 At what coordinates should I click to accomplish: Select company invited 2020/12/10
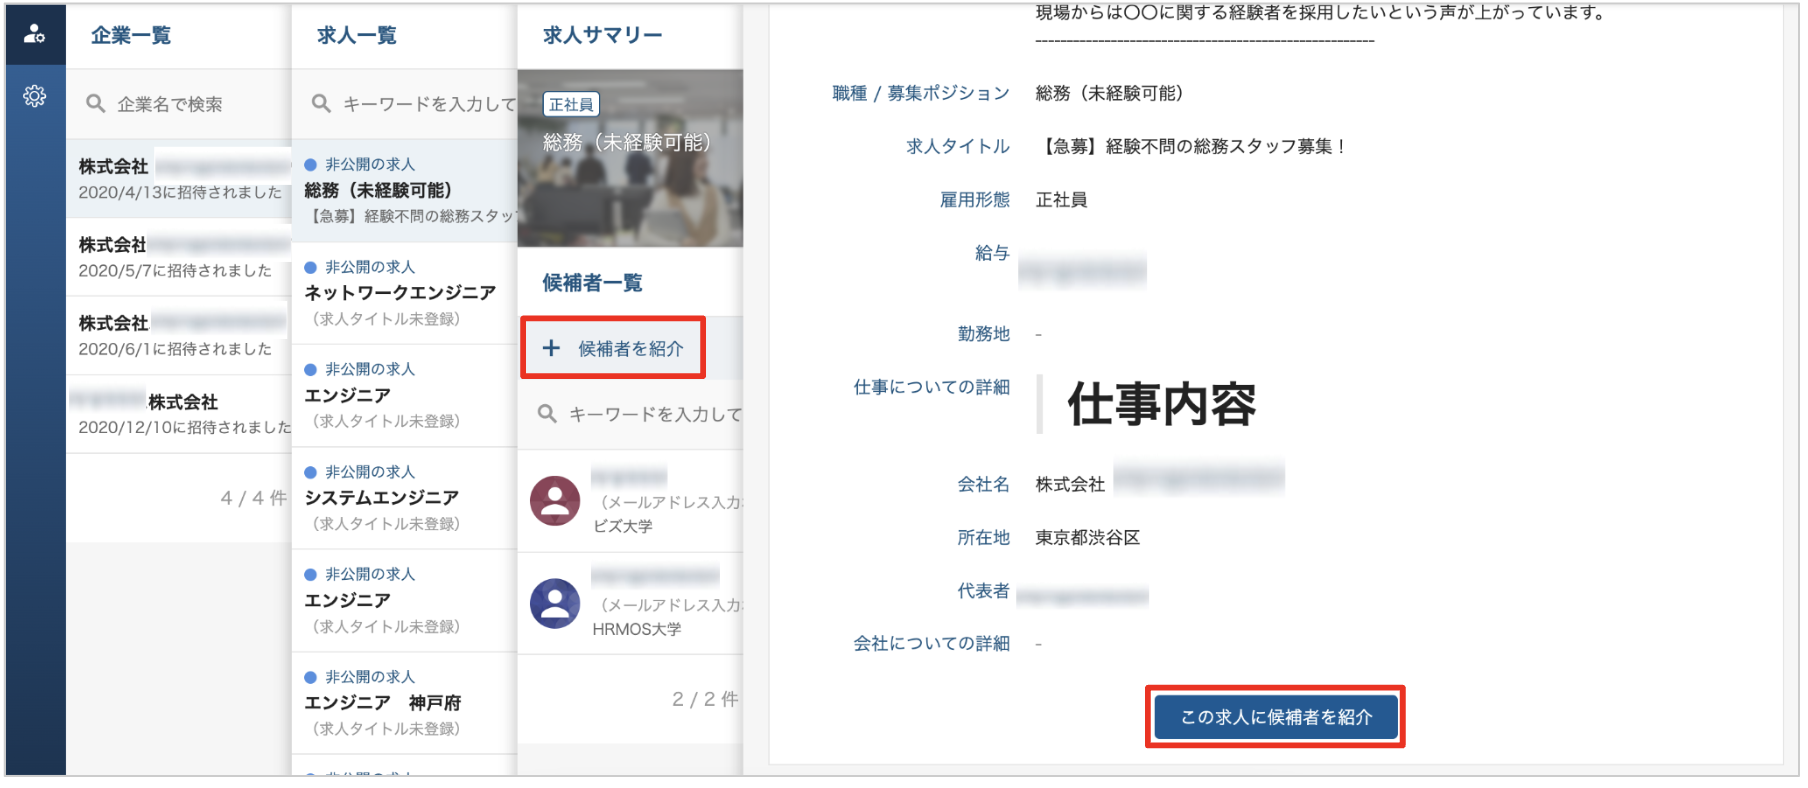179,414
